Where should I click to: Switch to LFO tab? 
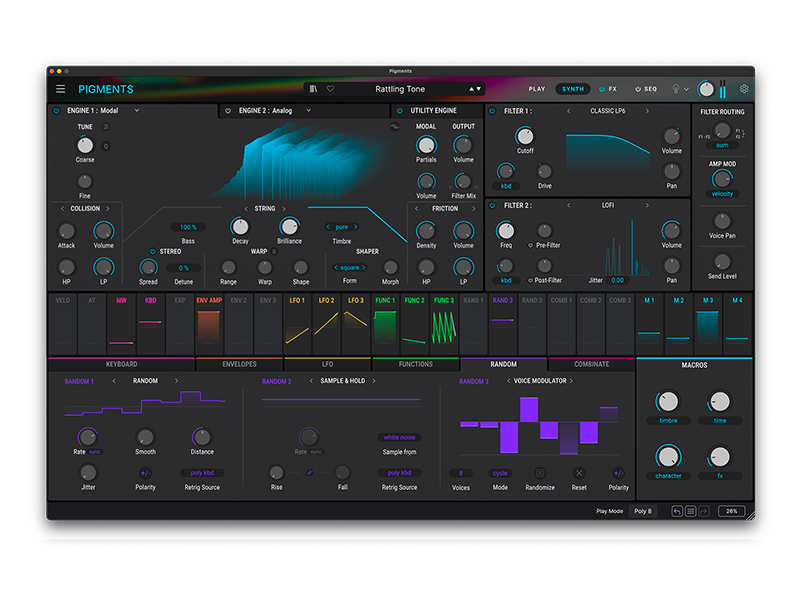[x=328, y=364]
